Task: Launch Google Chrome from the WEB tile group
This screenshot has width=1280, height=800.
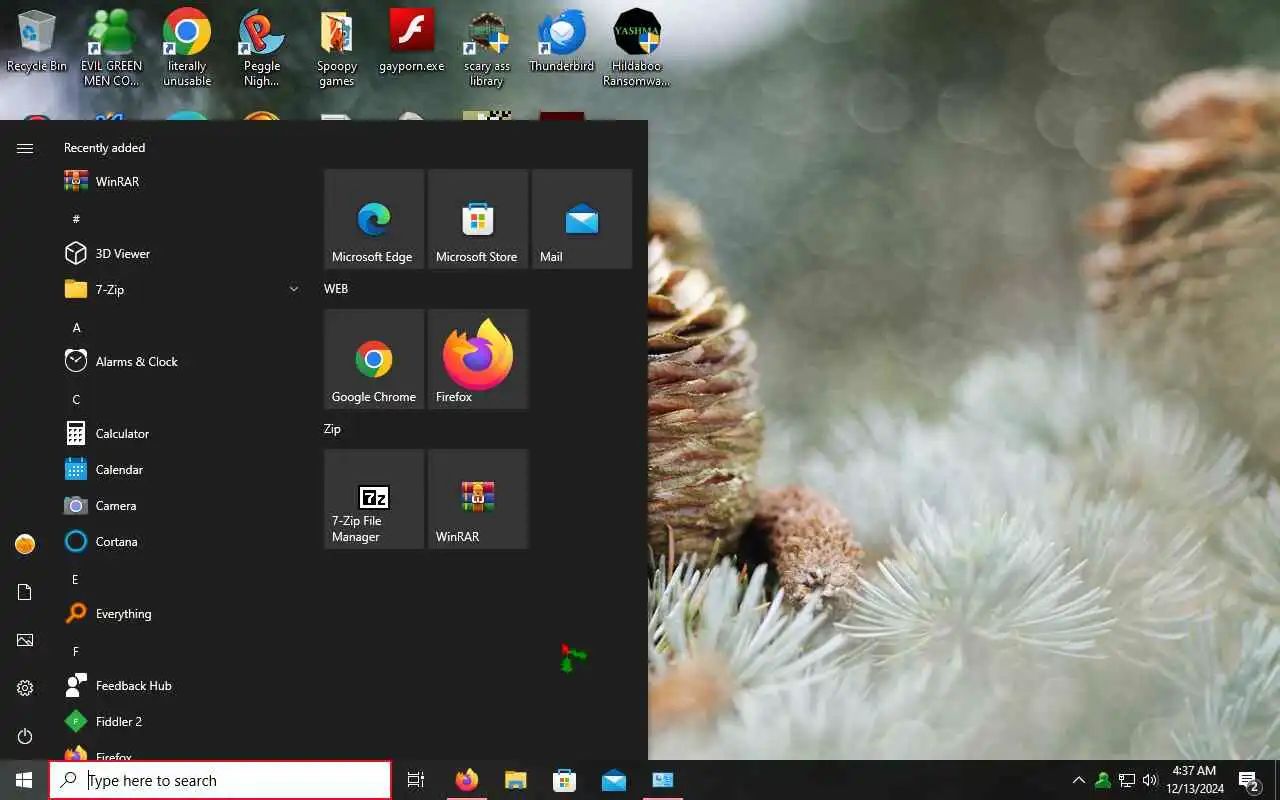Action: click(374, 359)
